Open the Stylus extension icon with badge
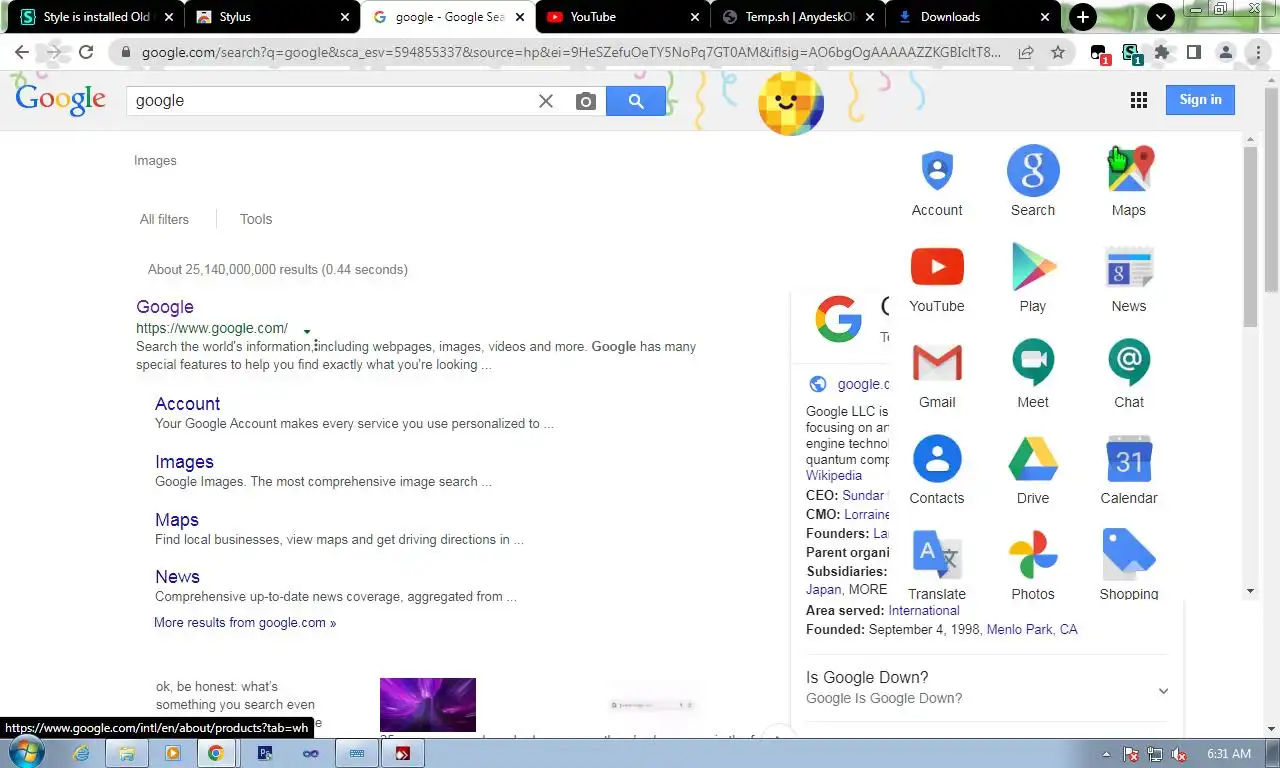 [x=1131, y=53]
